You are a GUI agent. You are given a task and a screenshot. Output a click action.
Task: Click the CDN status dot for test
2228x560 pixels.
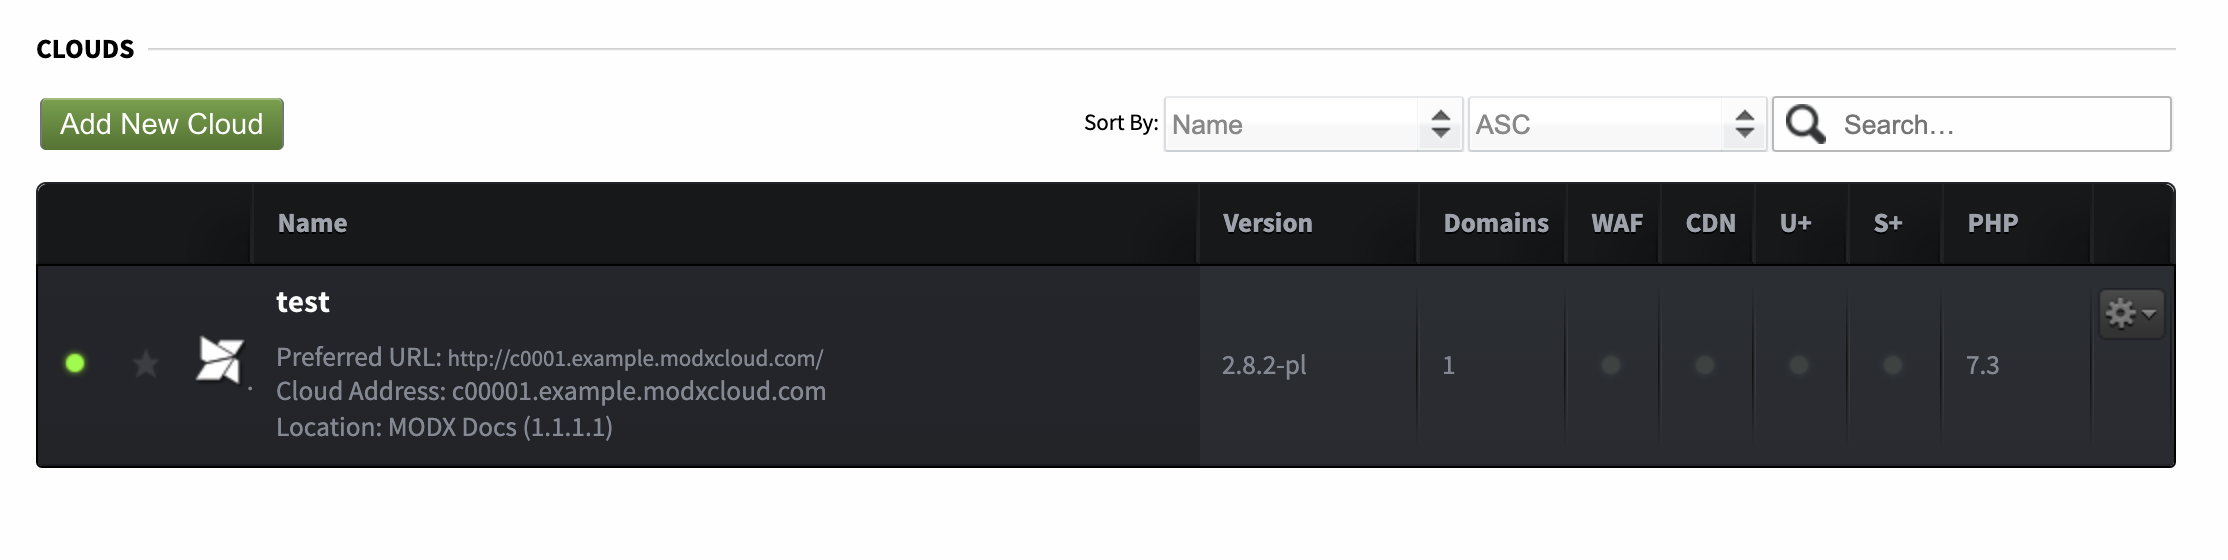click(1705, 365)
